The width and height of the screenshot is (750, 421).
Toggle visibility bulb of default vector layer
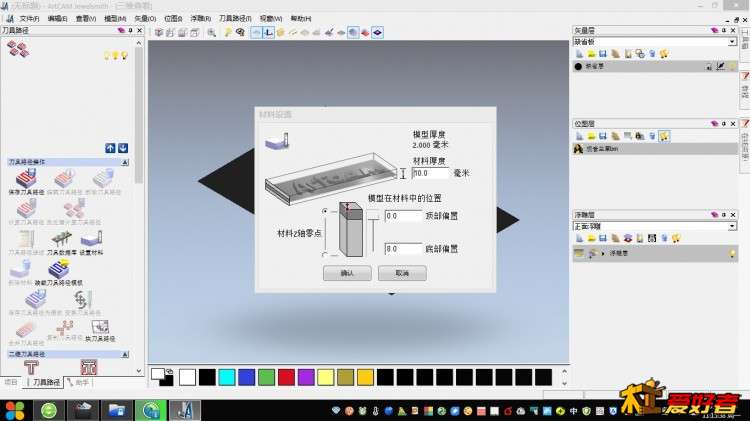coord(732,66)
